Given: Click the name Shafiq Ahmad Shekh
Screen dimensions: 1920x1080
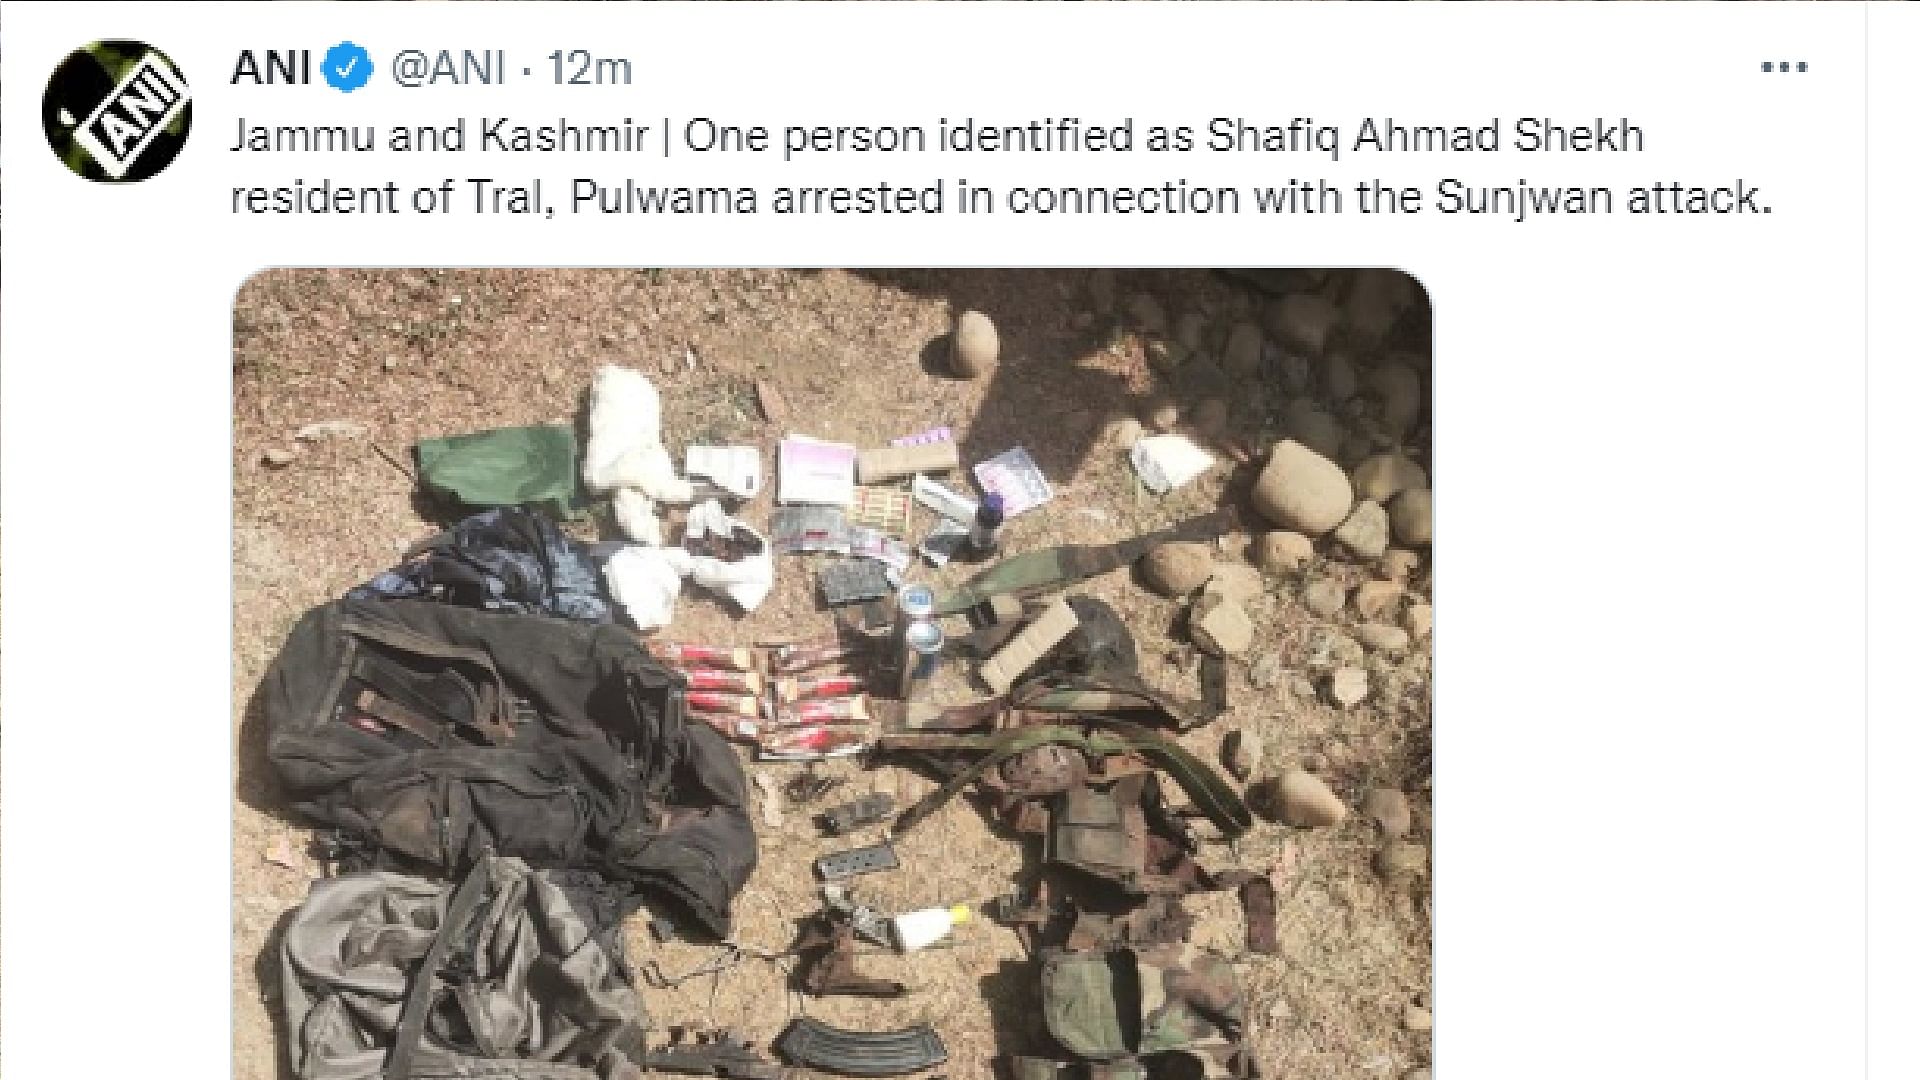Looking at the screenshot, I should pyautogui.click(x=1425, y=136).
